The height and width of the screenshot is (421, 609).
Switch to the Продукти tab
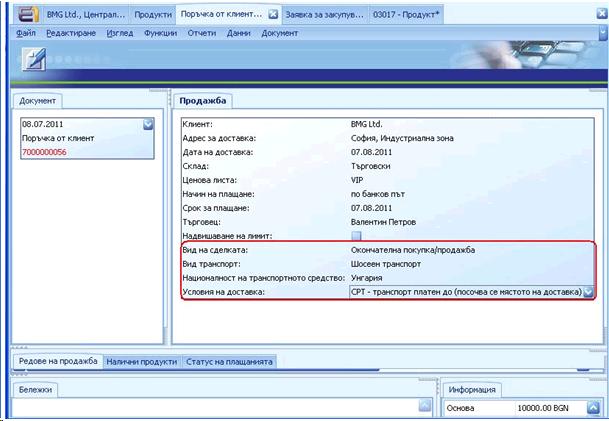click(x=153, y=15)
